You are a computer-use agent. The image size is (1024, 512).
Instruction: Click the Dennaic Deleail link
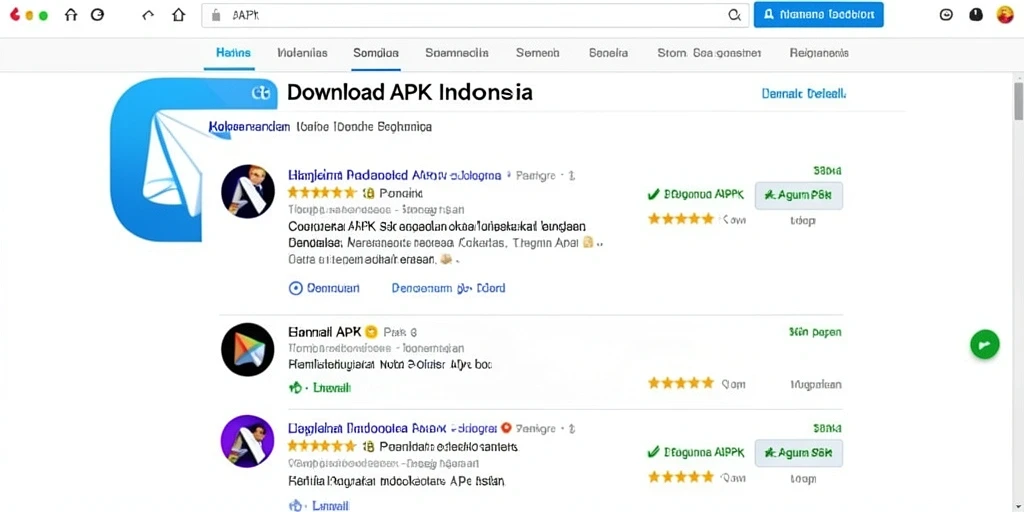pos(803,93)
